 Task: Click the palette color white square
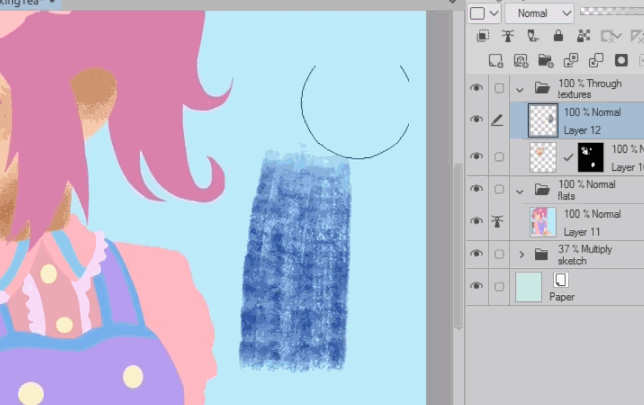(477, 13)
